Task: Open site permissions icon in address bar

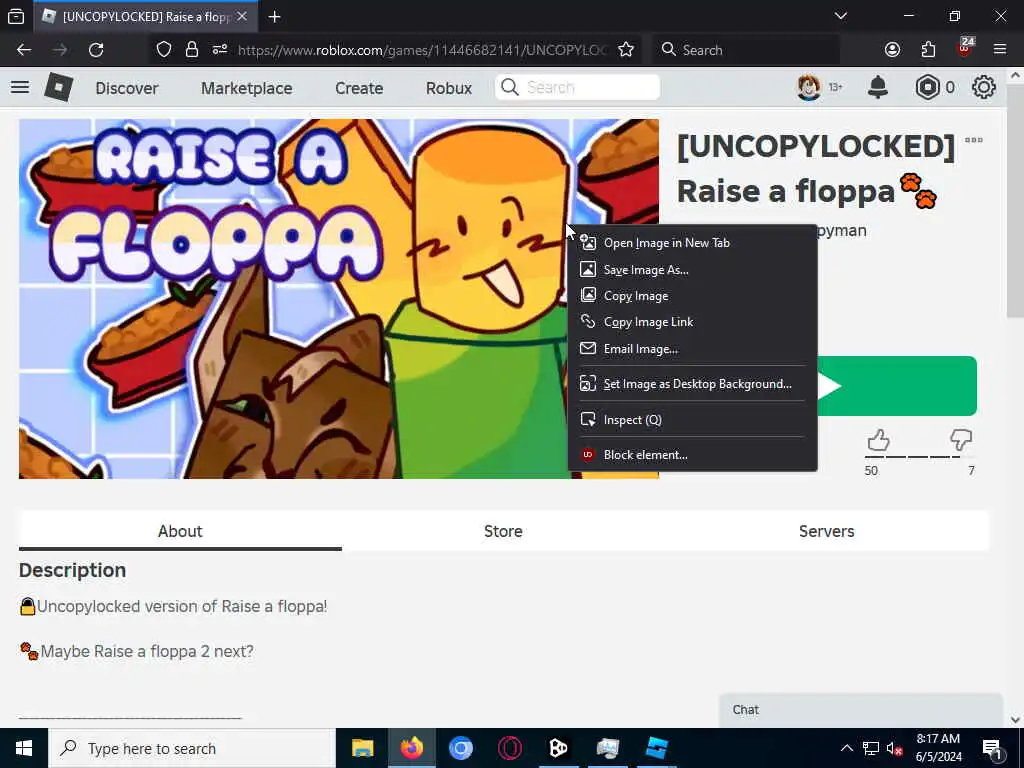Action: (x=220, y=50)
